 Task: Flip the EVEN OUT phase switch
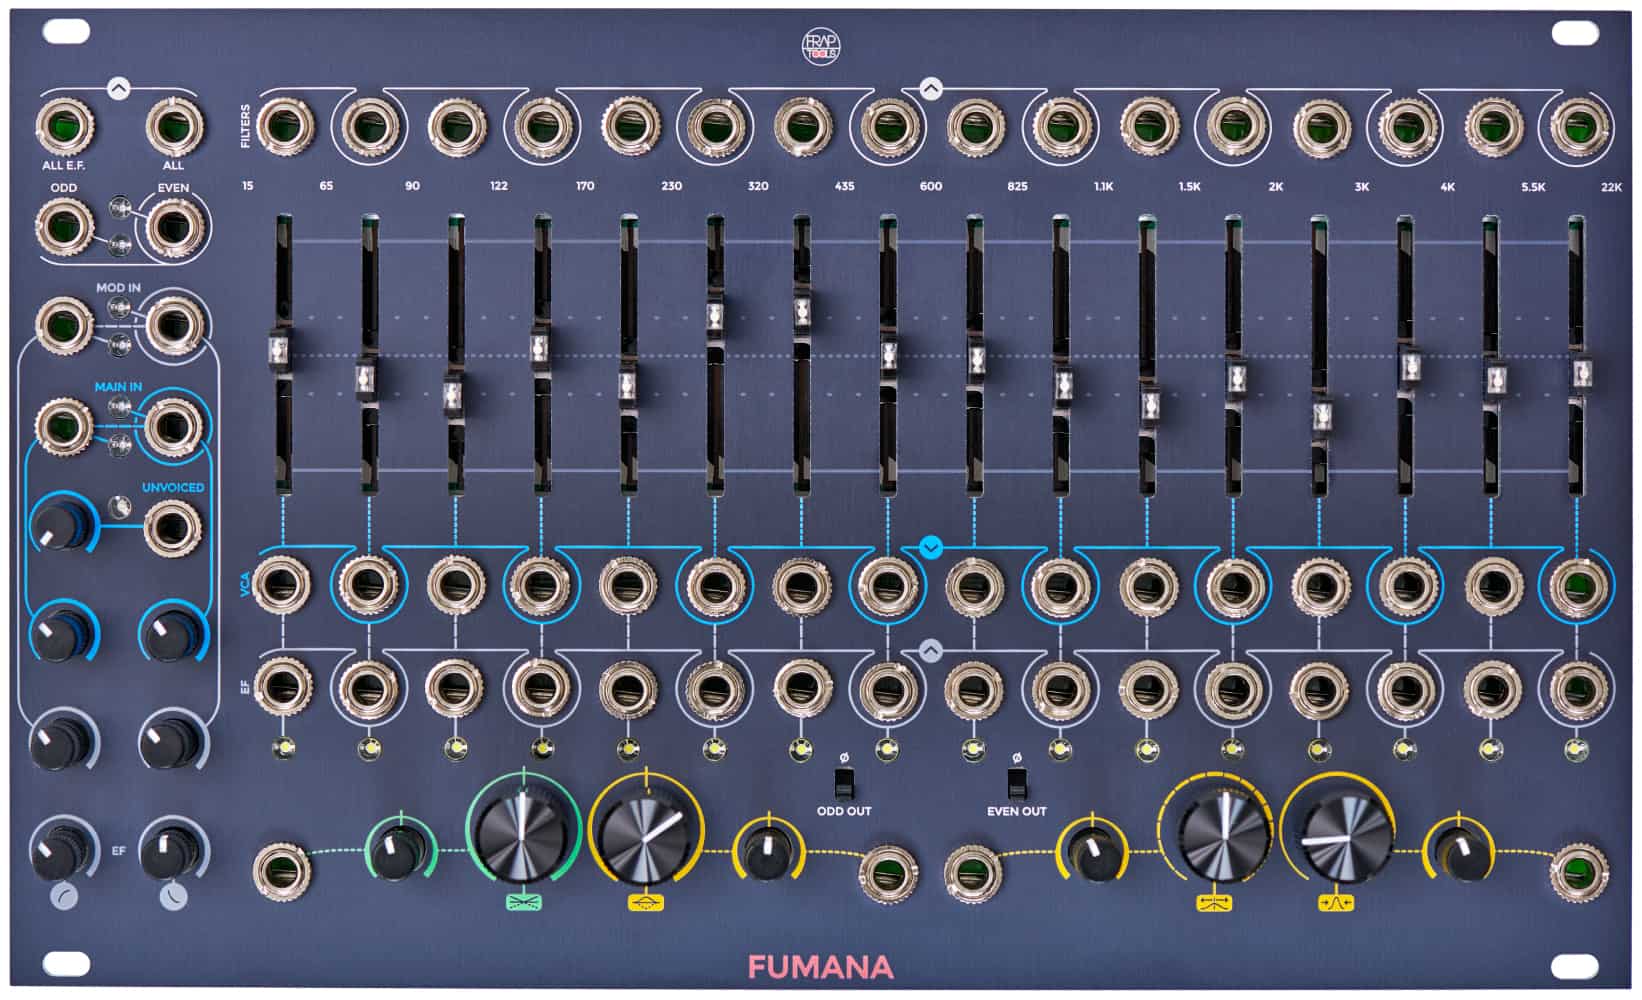pos(1017,784)
